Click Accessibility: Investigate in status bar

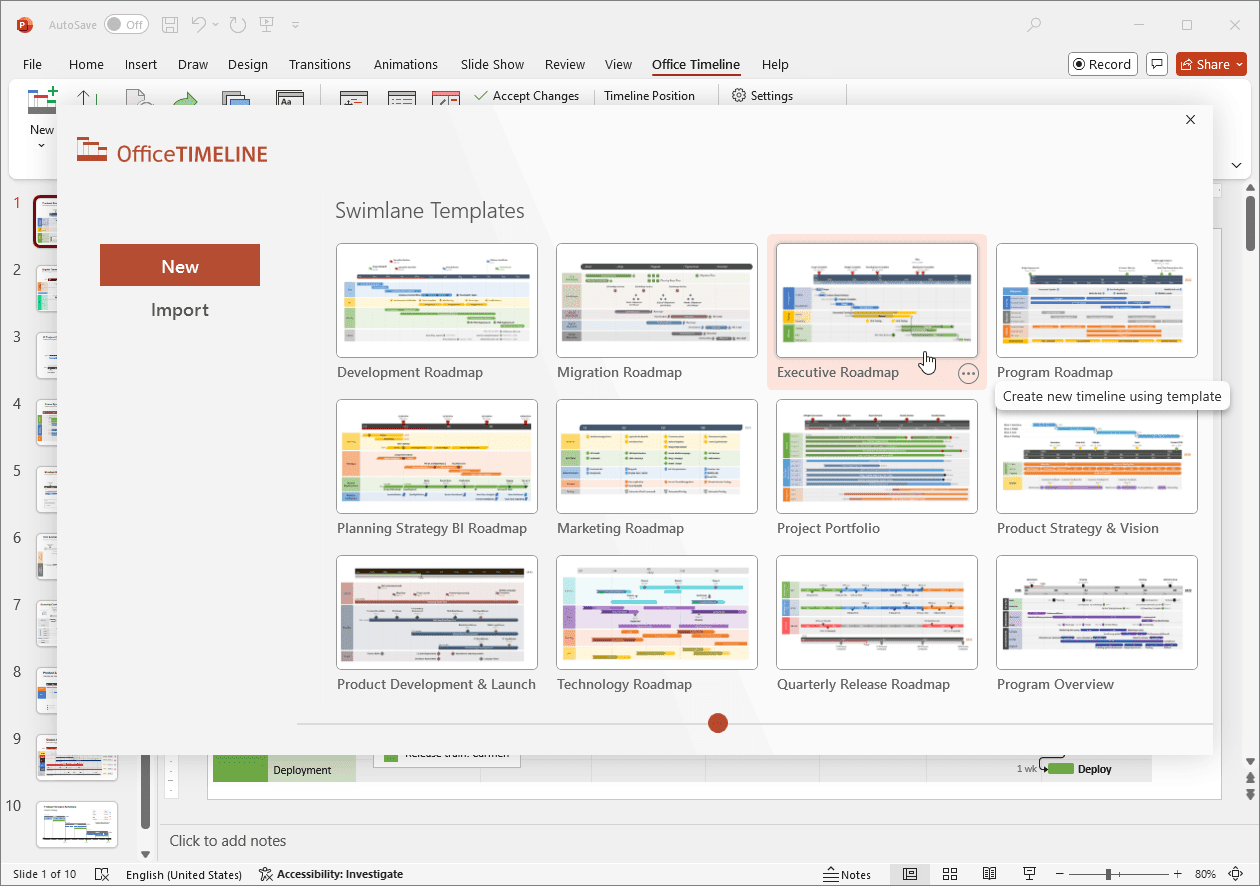(x=331, y=874)
